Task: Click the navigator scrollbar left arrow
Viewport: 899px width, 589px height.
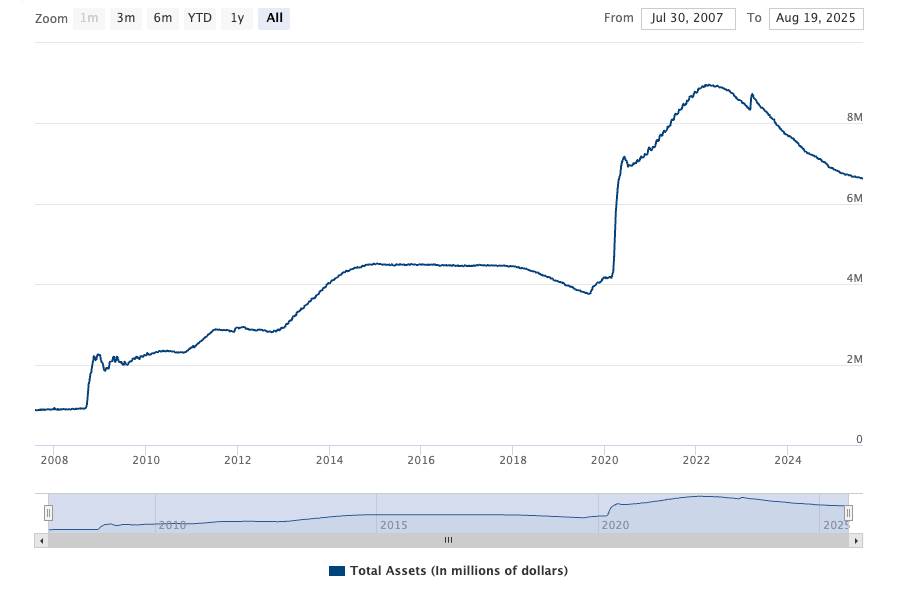Action: (x=41, y=540)
